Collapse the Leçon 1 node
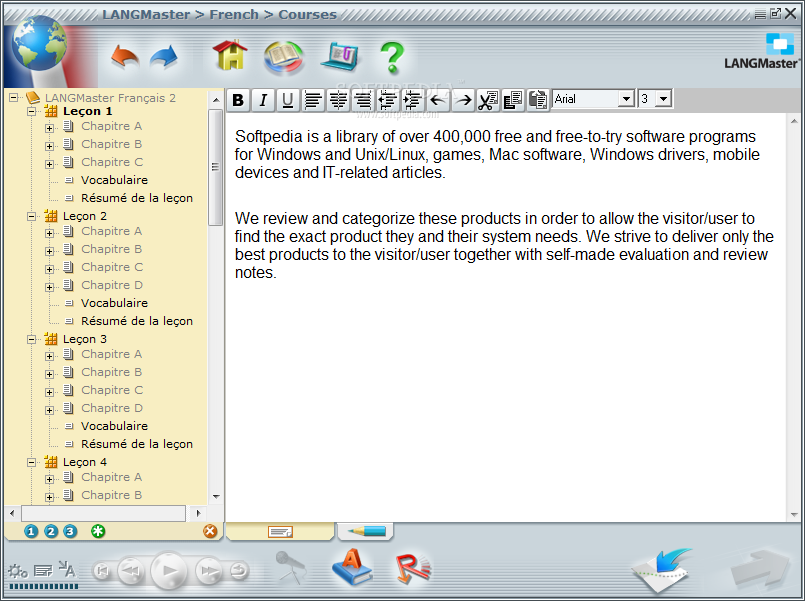The image size is (805, 601). click(x=32, y=111)
